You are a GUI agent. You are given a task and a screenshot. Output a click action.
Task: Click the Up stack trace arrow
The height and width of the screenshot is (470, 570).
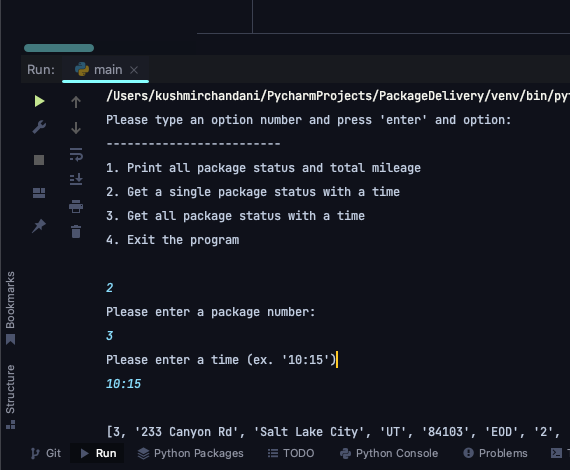pyautogui.click(x=76, y=102)
